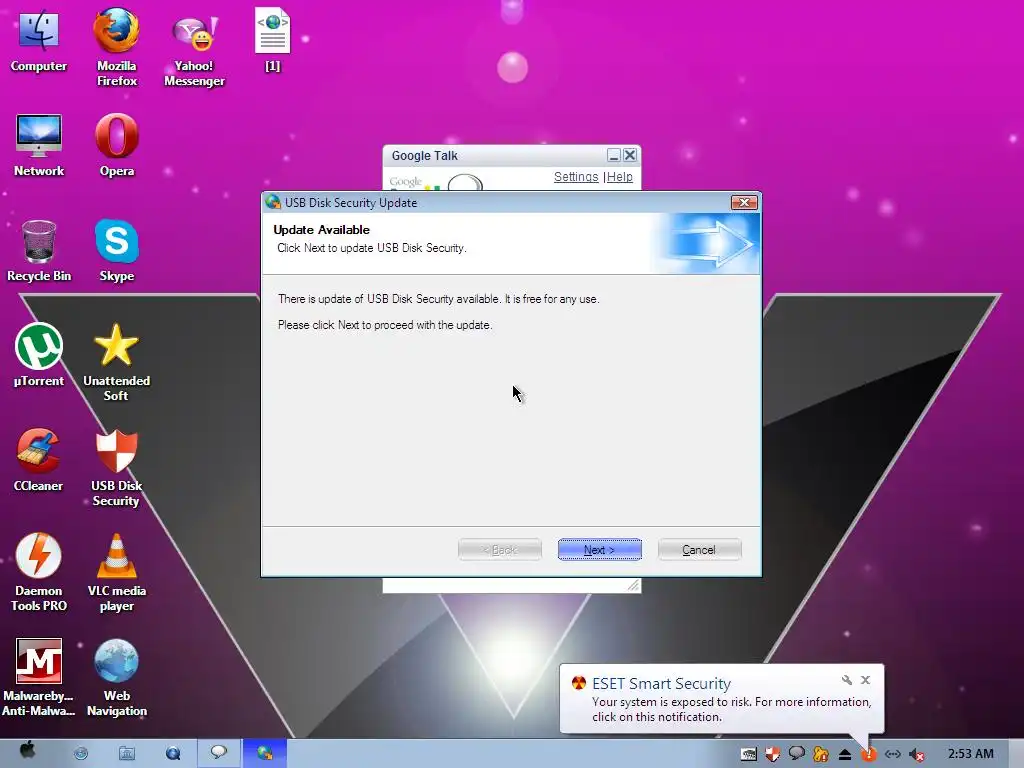Open Web Navigation globe icon
Viewport: 1024px width, 768px height.
click(x=116, y=678)
